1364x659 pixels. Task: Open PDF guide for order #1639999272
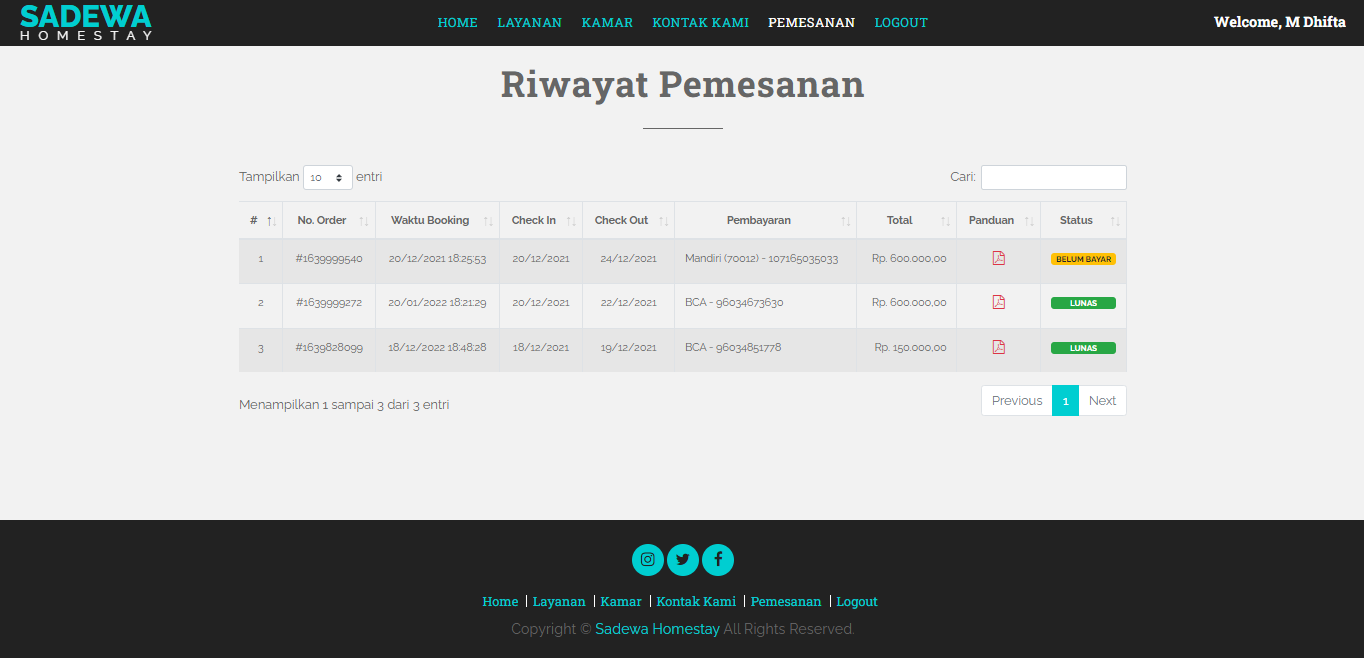(998, 302)
